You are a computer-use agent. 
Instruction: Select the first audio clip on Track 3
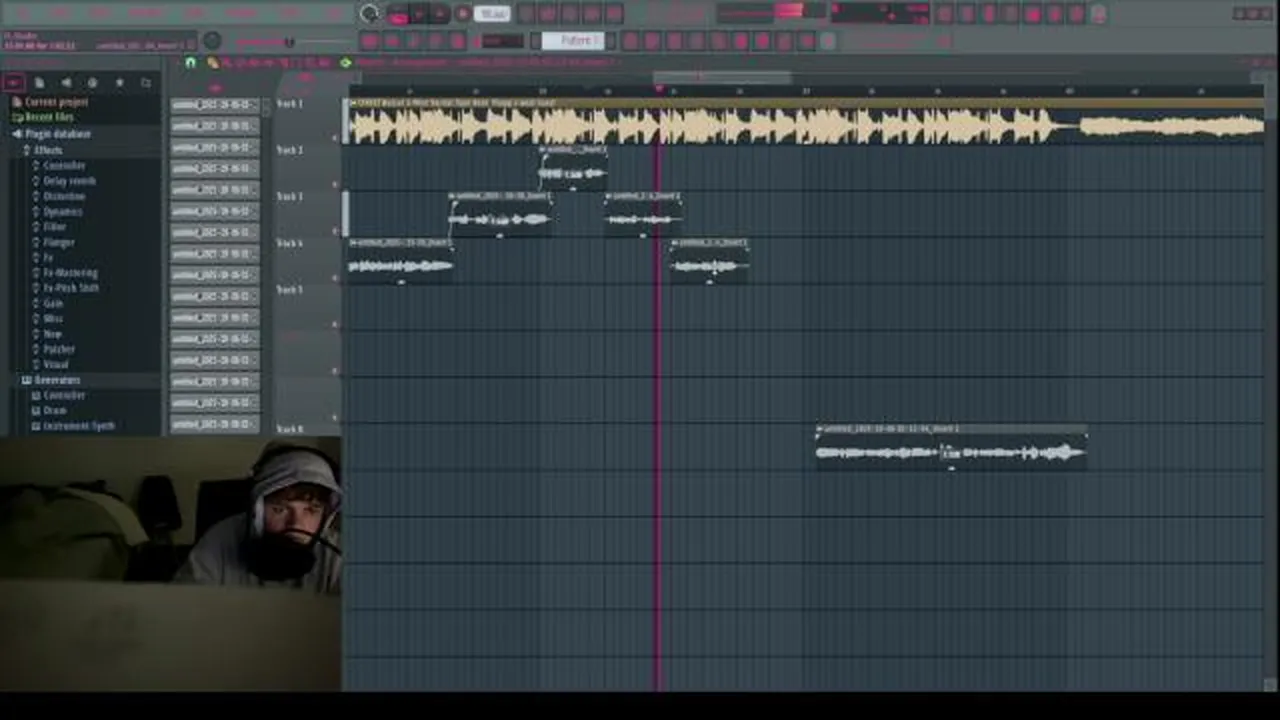click(x=501, y=215)
